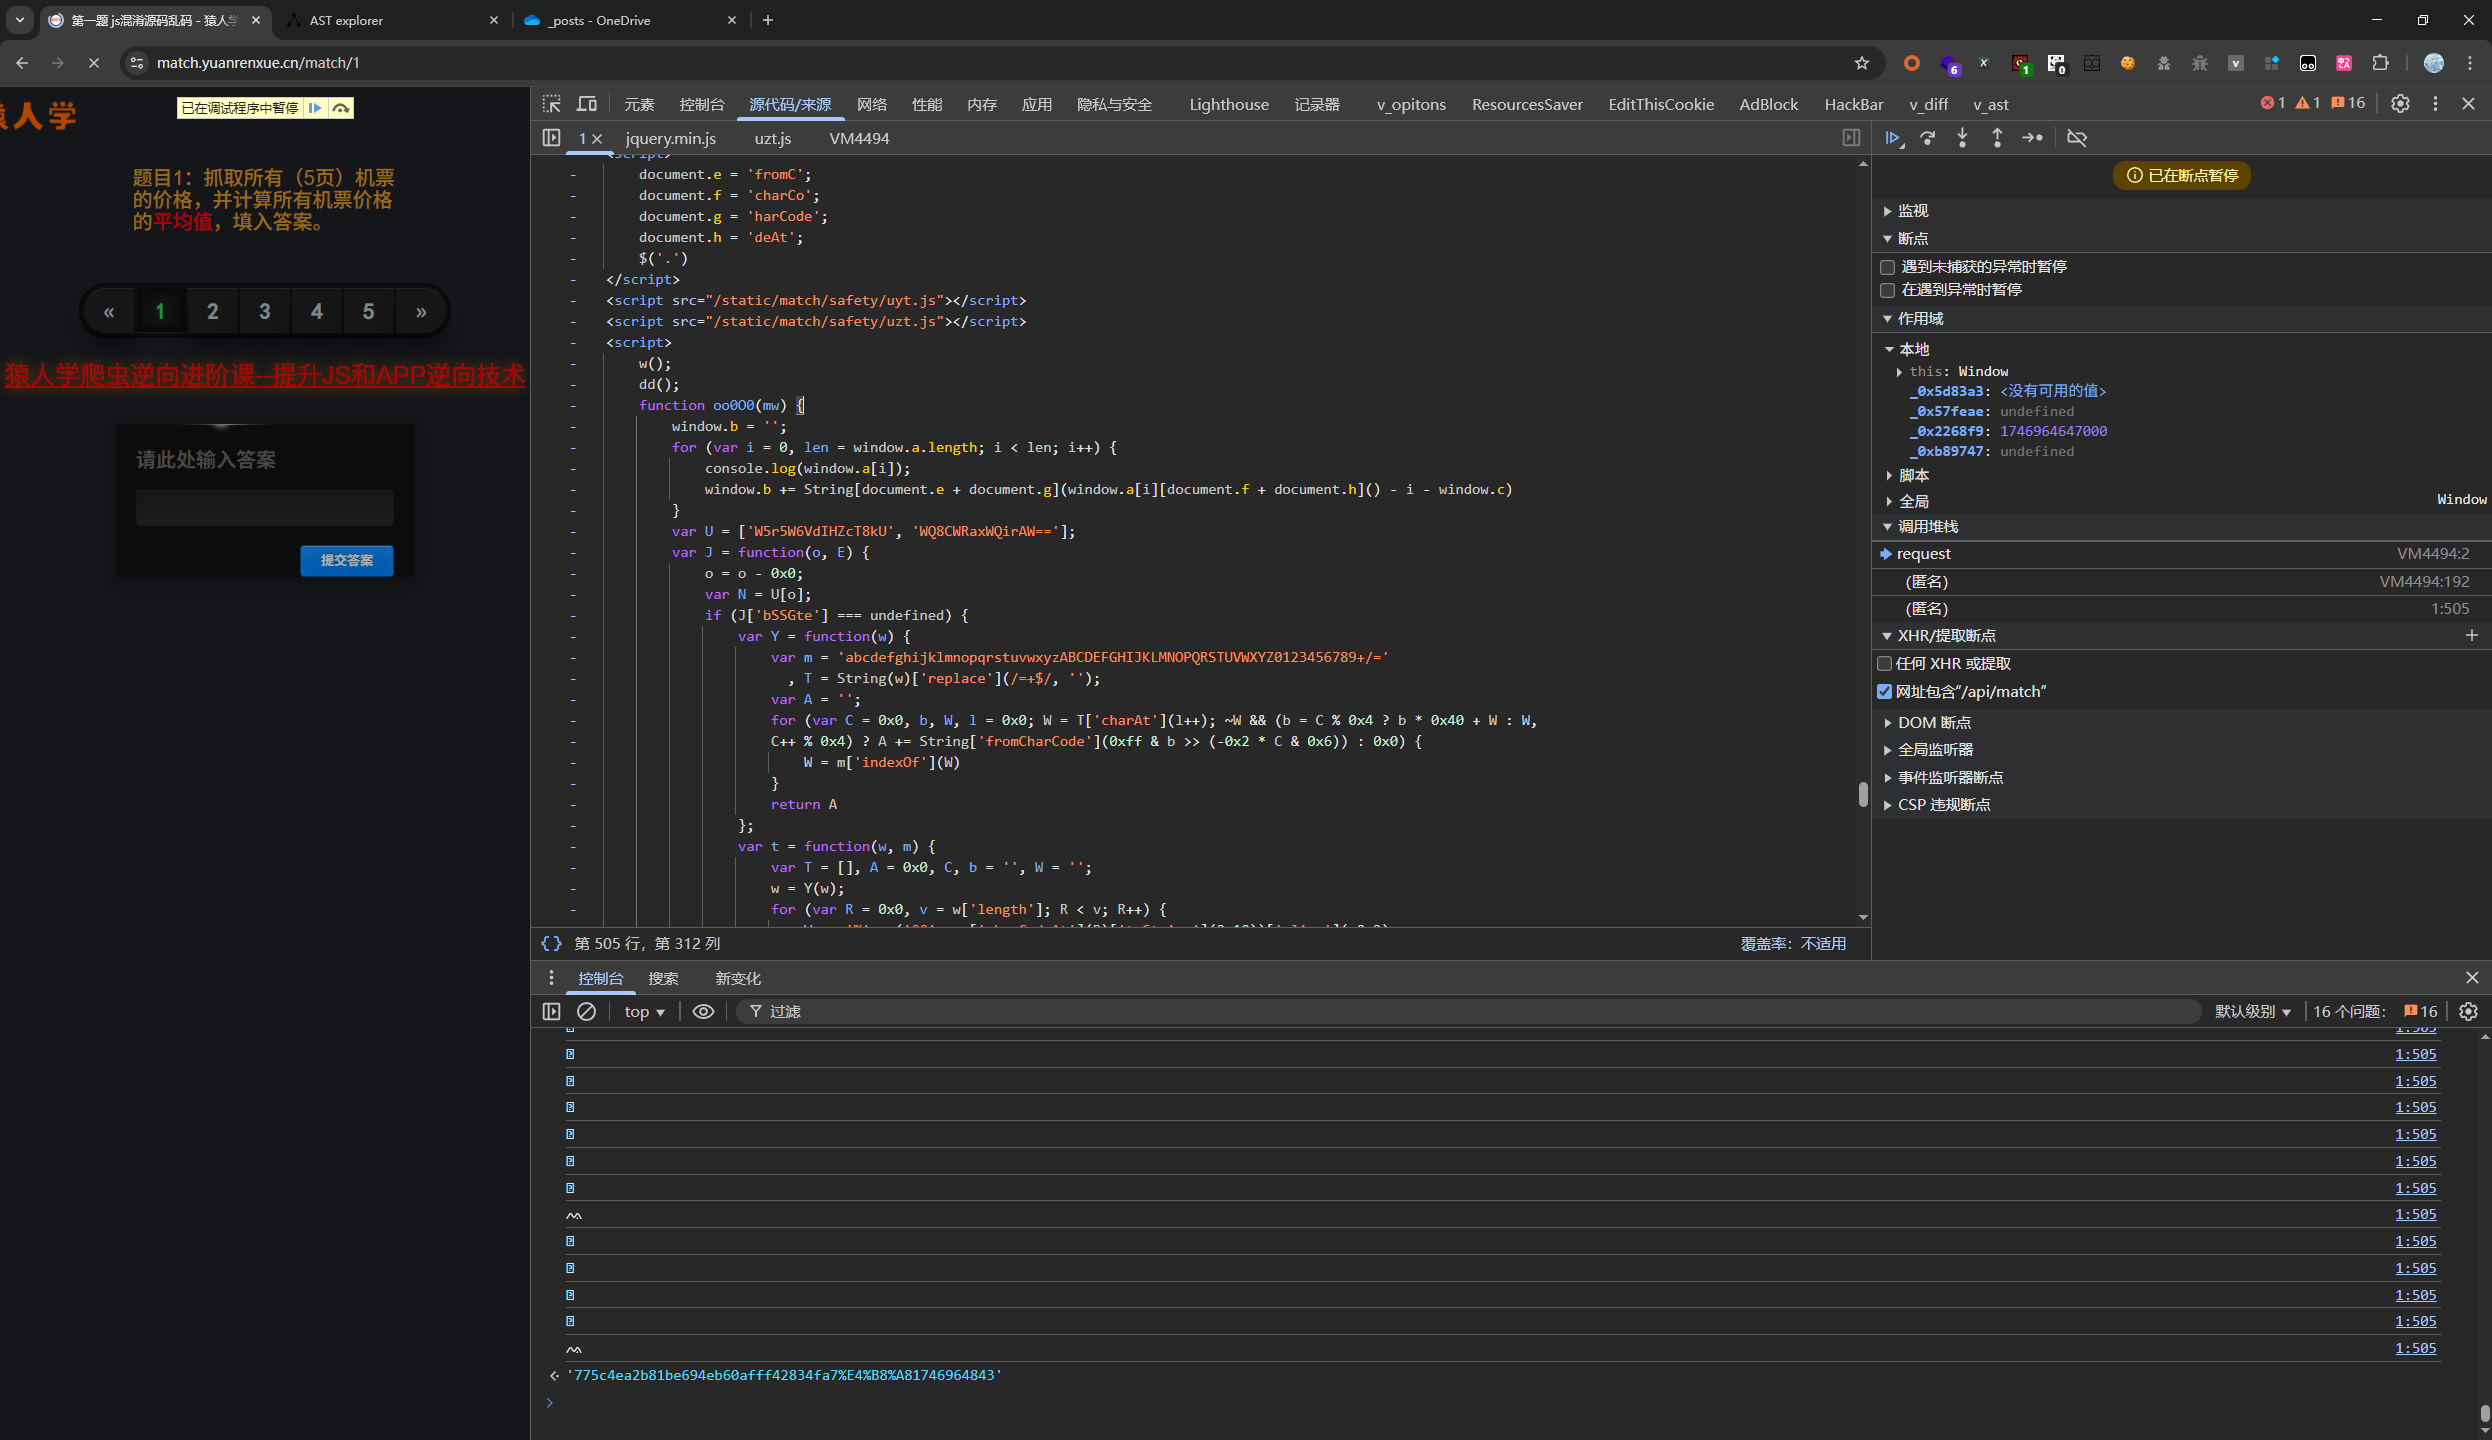The height and width of the screenshot is (1440, 2492).
Task: Uncheck the URL contains "/api/match" breakpoint
Action: [x=1885, y=692]
